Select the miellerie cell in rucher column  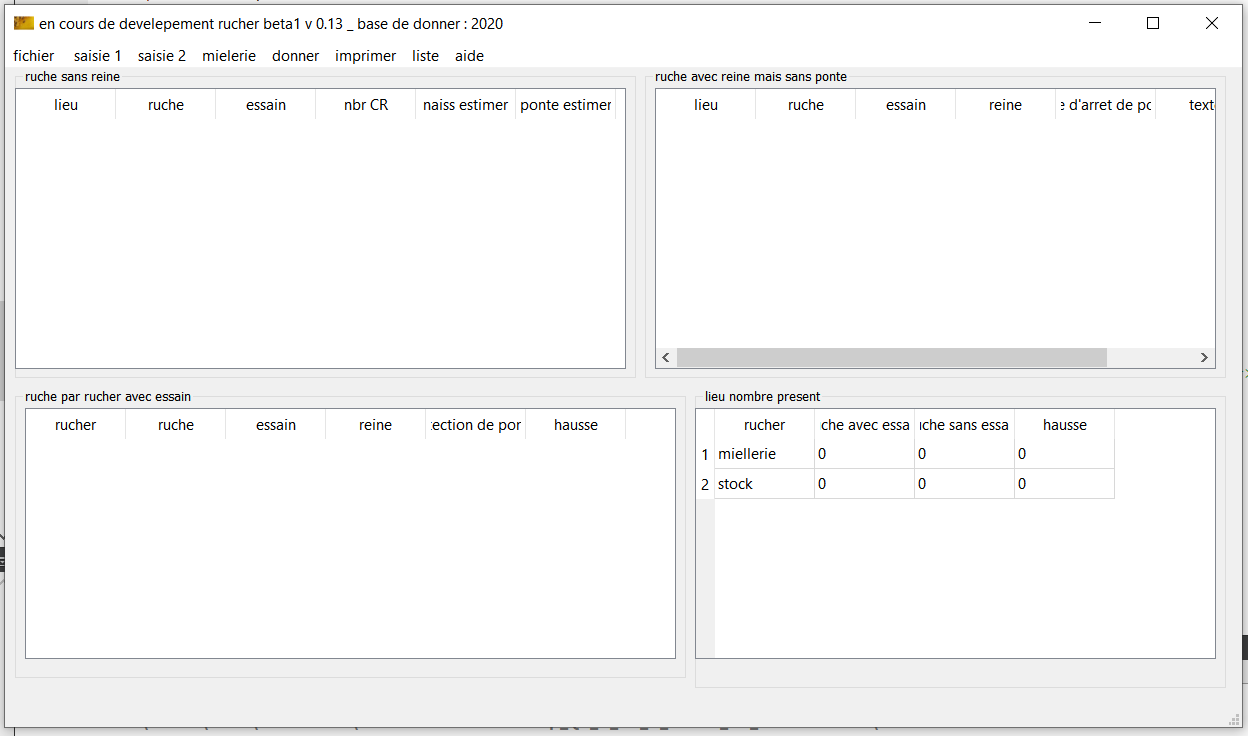[764, 454]
